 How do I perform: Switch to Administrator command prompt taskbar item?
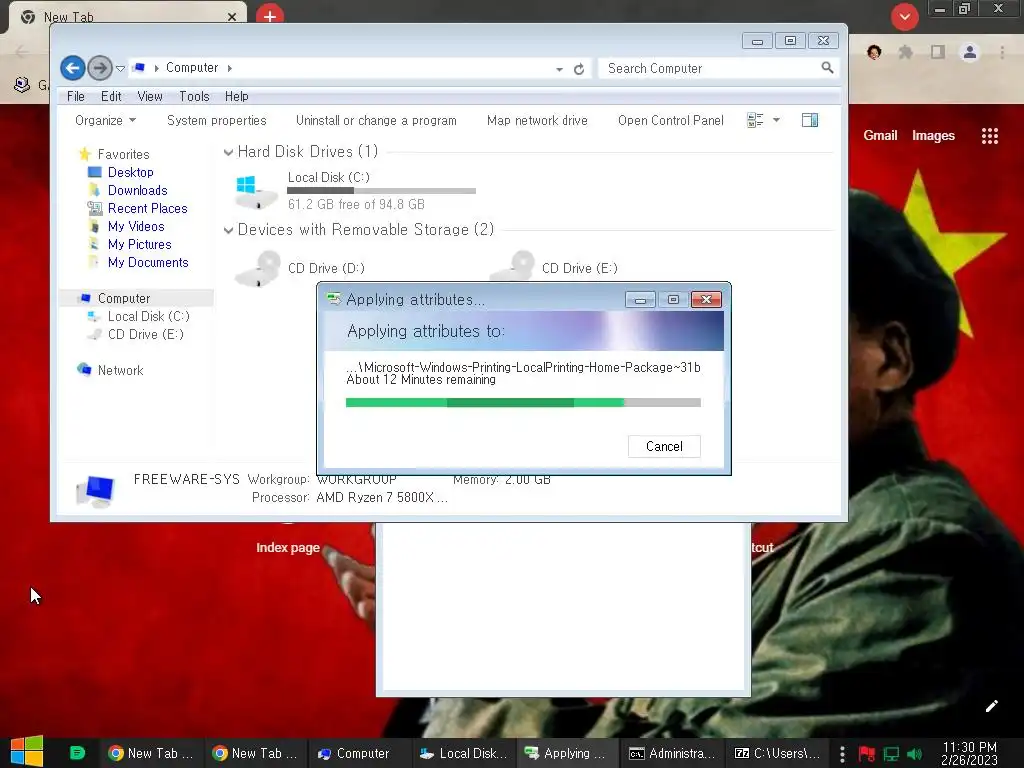tap(672, 753)
